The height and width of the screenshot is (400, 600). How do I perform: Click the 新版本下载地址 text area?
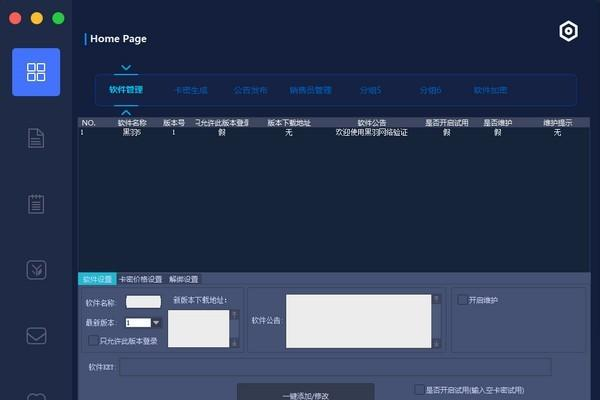(199, 328)
